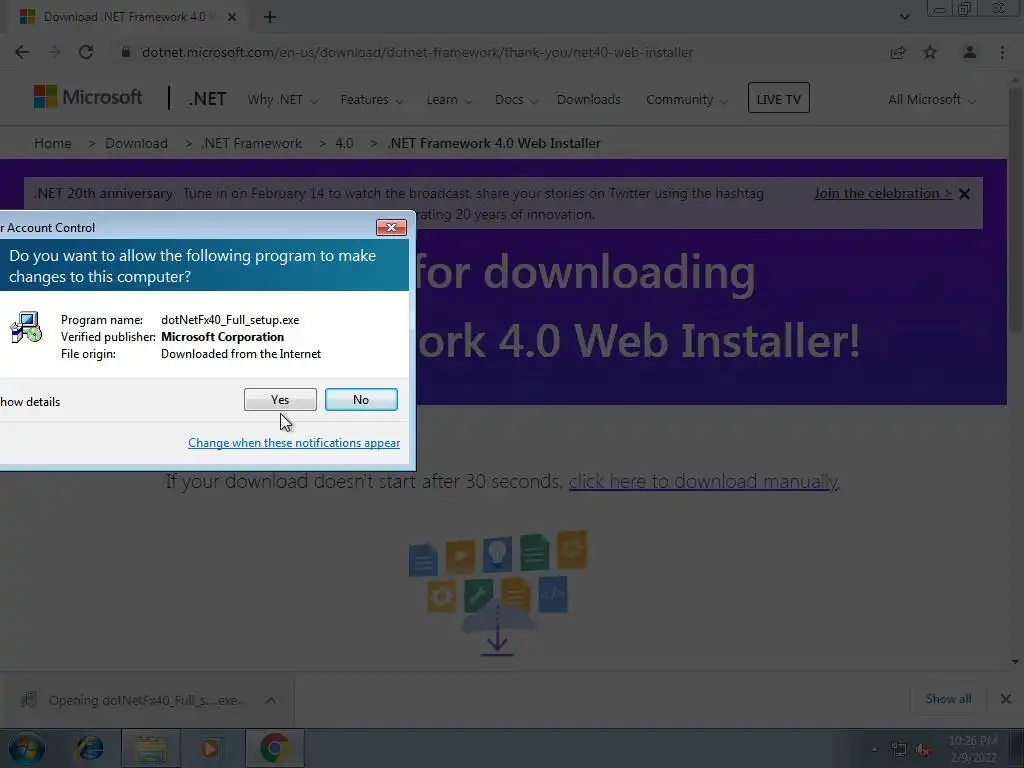This screenshot has width=1024, height=768.
Task: Click 'Join the celebration' link
Action: 882,193
